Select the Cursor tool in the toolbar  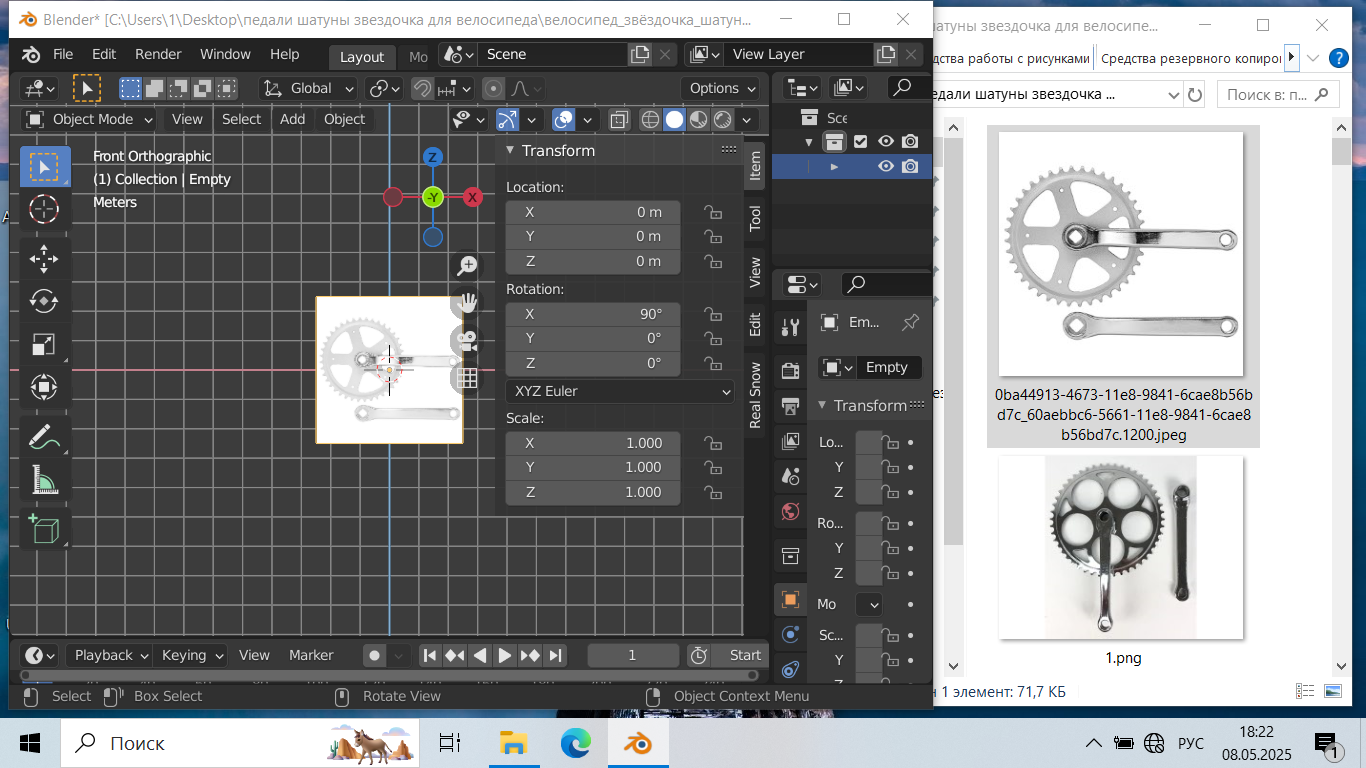tap(44, 209)
